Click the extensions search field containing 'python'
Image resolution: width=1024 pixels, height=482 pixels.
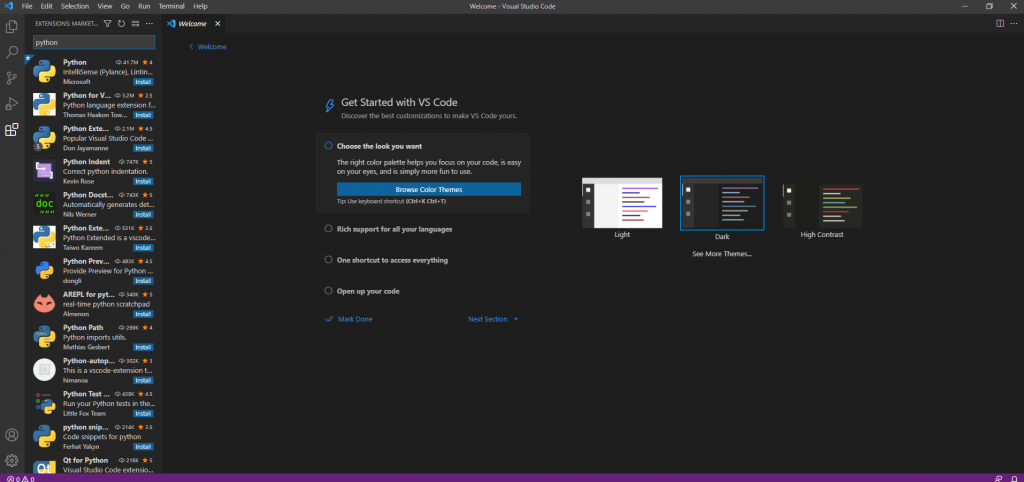94,42
